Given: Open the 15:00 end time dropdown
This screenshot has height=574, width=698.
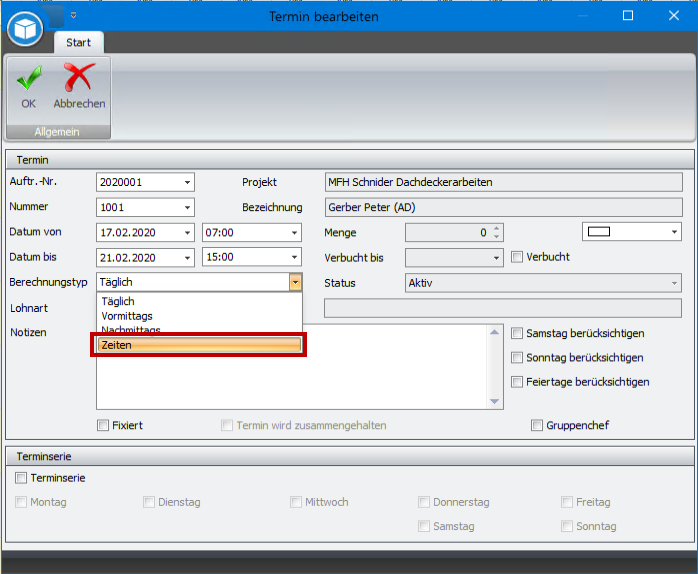Looking at the screenshot, I should pyautogui.click(x=294, y=257).
